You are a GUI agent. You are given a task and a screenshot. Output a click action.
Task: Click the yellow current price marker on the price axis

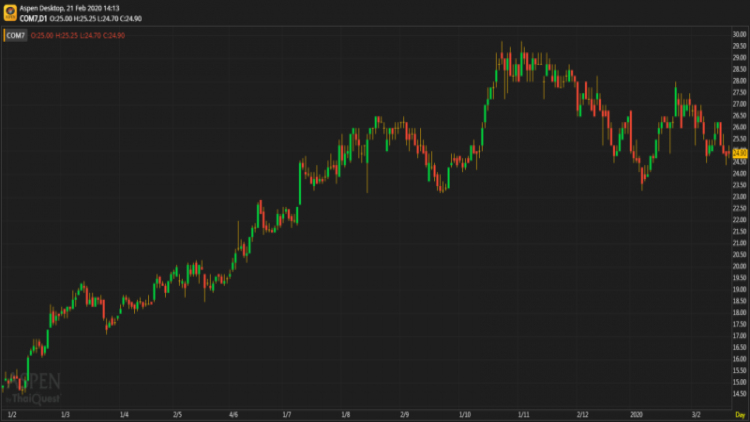click(739, 153)
